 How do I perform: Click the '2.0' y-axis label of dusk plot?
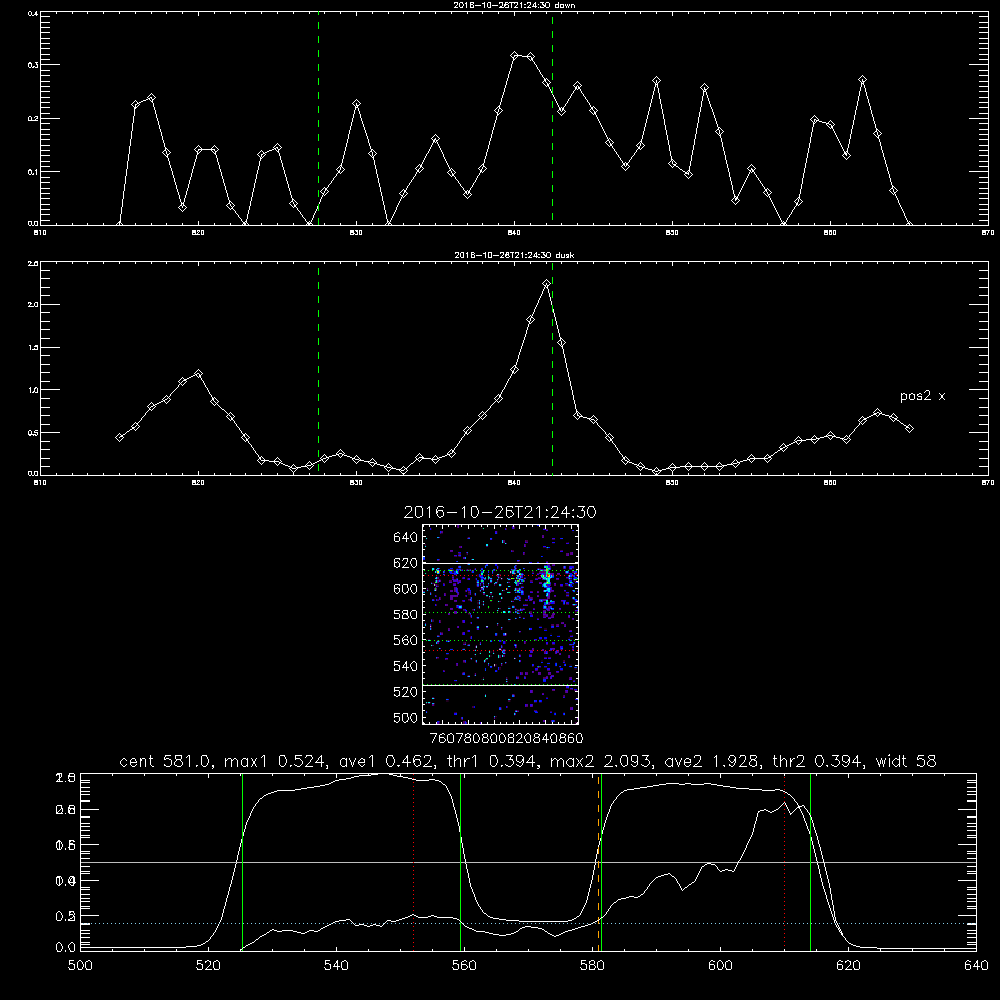(x=33, y=305)
